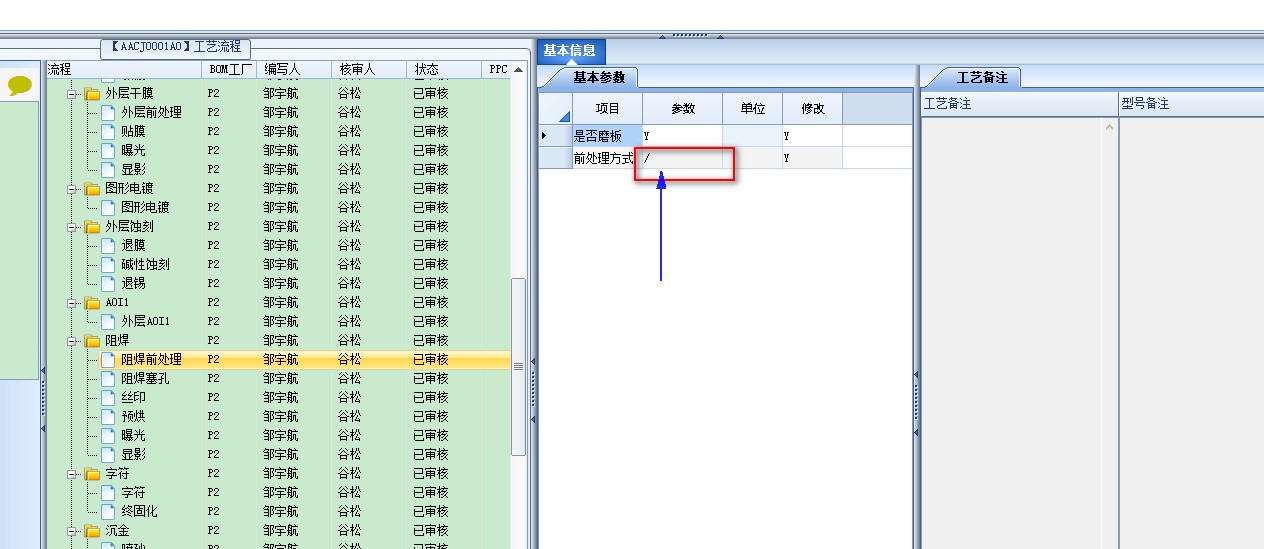
Task: Click the 沉金 folder icon
Action: [93, 530]
